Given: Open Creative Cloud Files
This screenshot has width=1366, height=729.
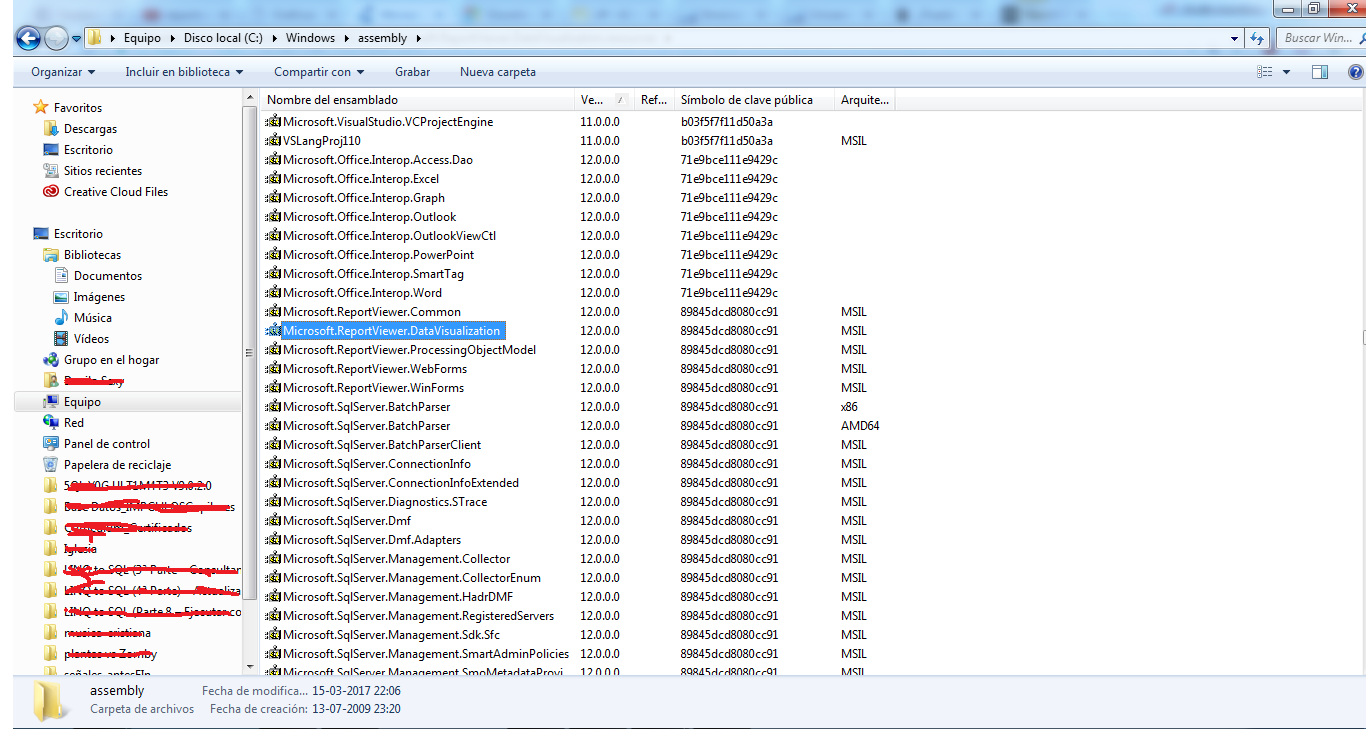Looking at the screenshot, I should (115, 192).
